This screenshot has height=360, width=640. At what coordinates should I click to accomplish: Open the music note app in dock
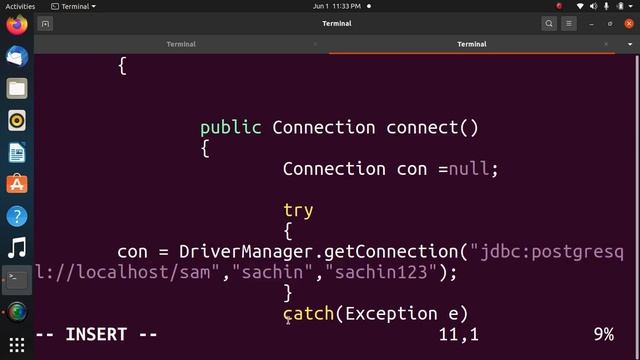click(17, 248)
